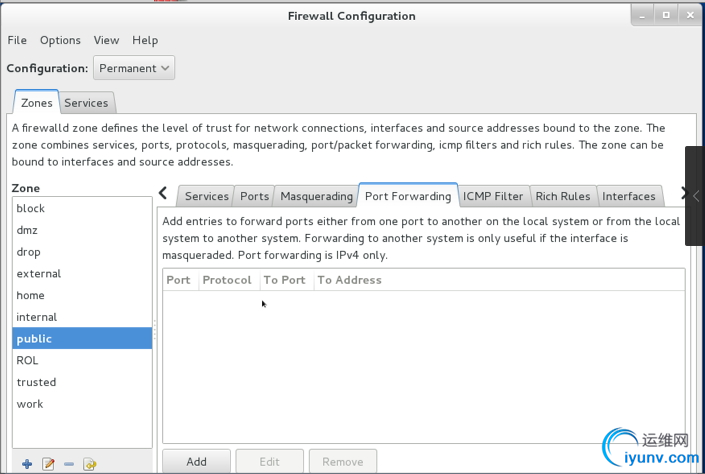Choose the dmz zone
Screen dimensions: 705x474
click(28, 230)
